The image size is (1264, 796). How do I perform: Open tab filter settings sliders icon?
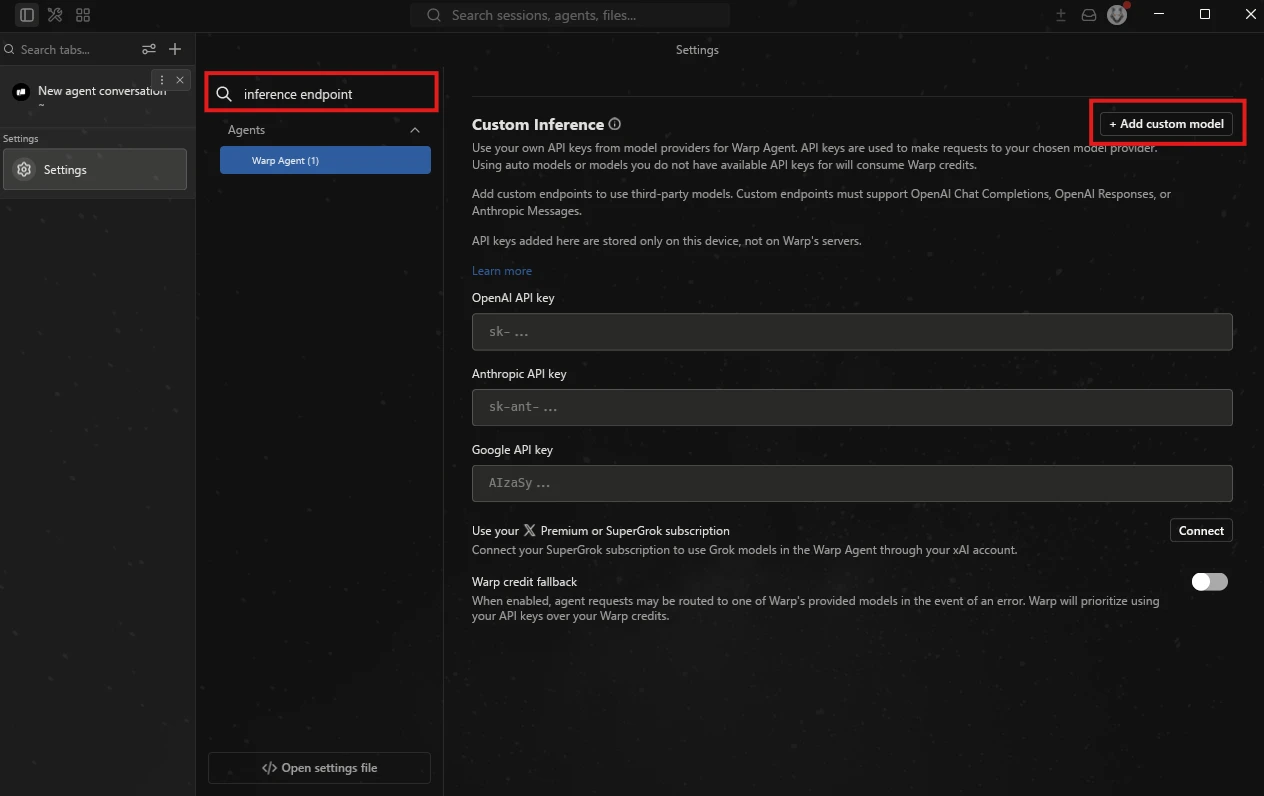point(149,49)
